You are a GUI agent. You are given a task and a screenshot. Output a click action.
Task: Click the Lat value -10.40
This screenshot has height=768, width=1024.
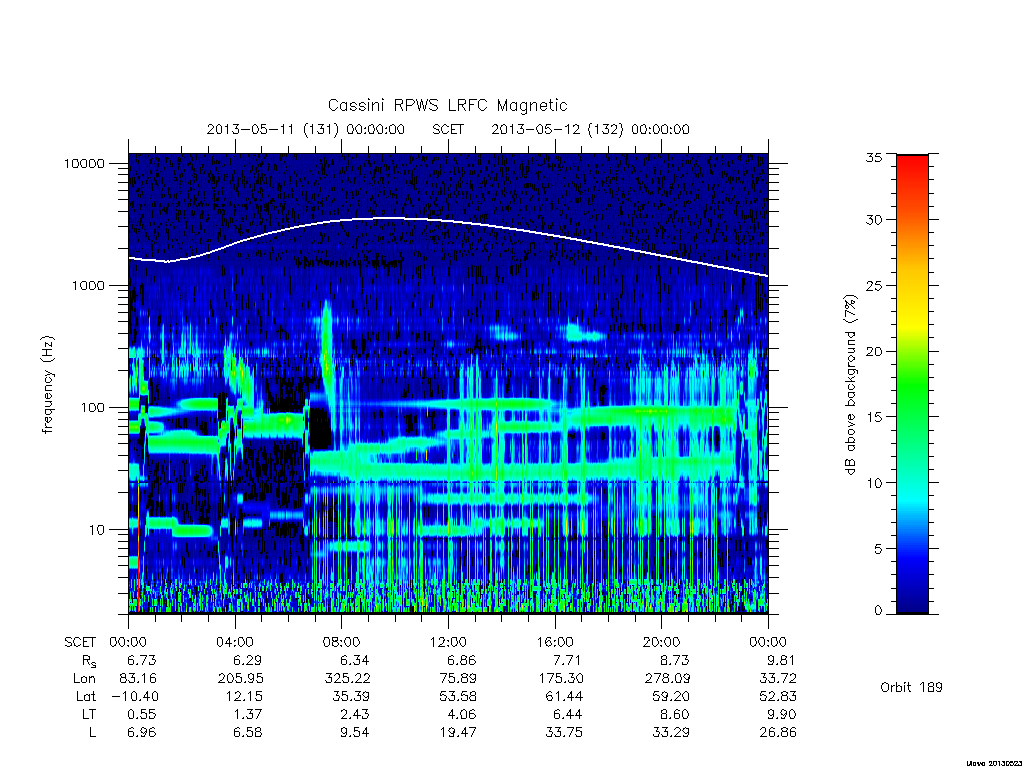tap(135, 696)
